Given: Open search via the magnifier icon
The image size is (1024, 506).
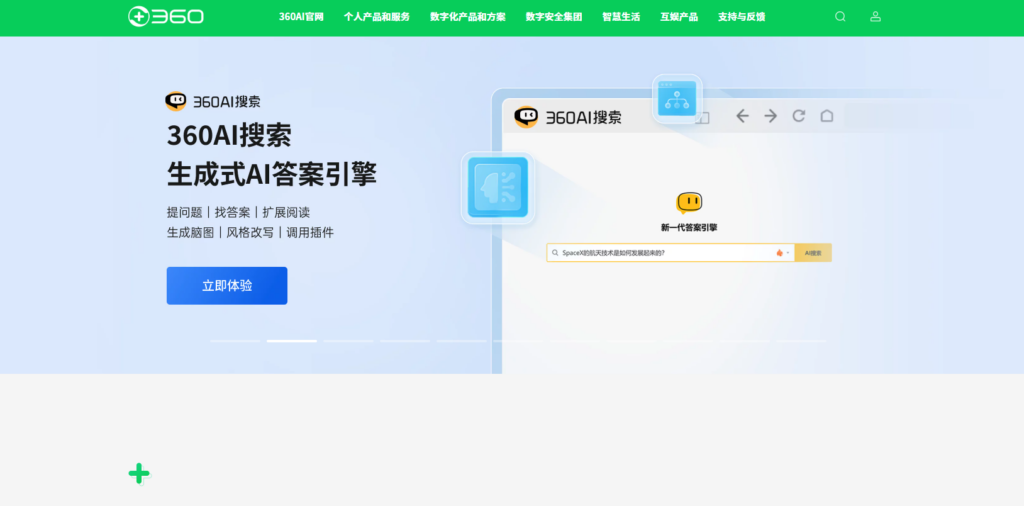Looking at the screenshot, I should click(x=840, y=17).
